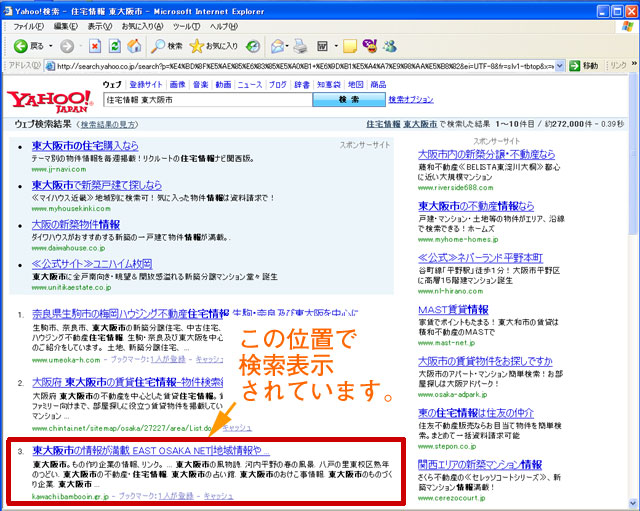640x511 pixels.
Task: Select the 商品 search tab
Action: (378, 85)
